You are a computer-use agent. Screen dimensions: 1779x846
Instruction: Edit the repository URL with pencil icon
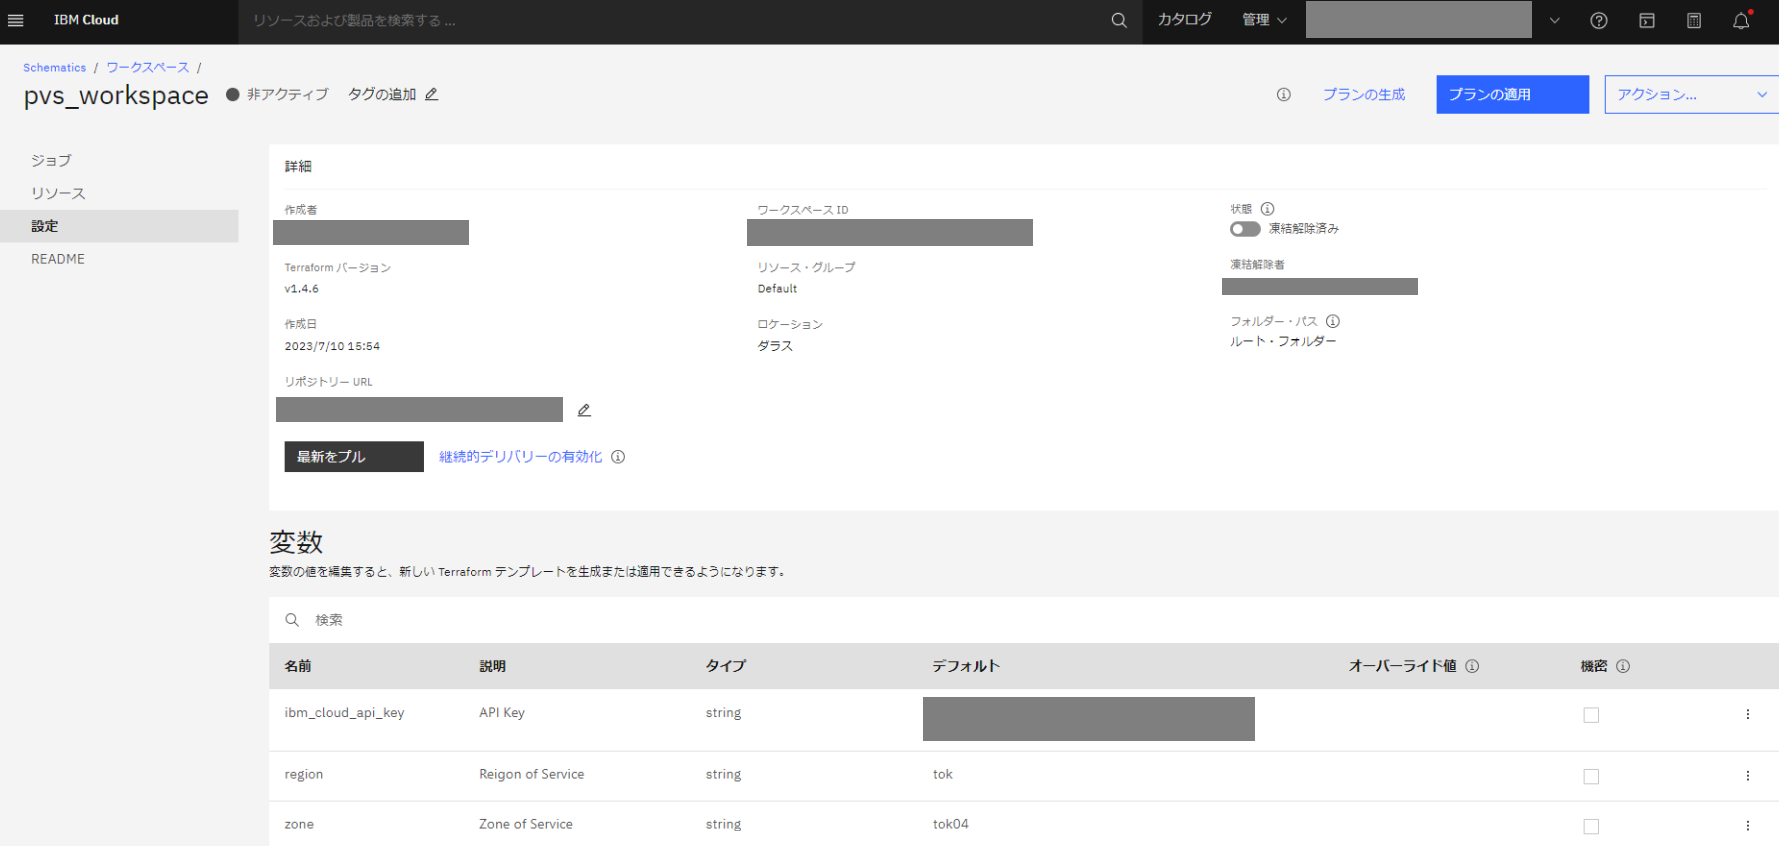(584, 410)
